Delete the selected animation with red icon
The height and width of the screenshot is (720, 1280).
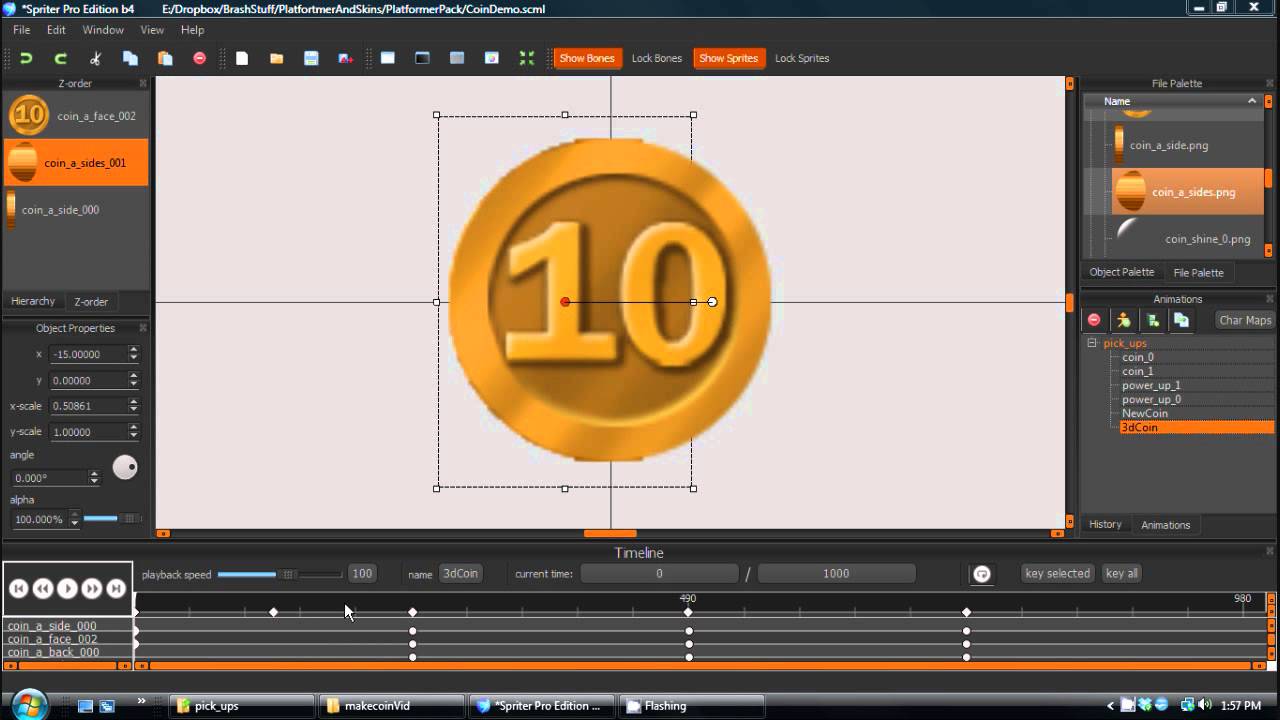point(1094,320)
